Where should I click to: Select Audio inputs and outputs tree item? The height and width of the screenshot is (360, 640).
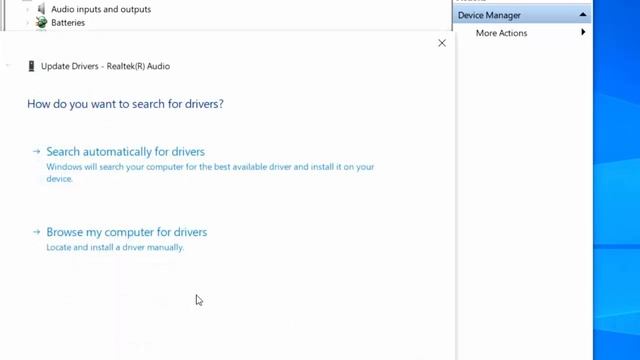pos(101,9)
